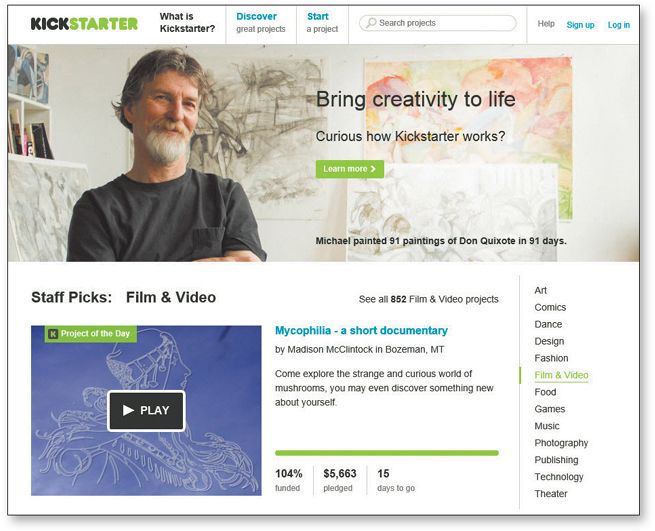Open the Mycophilia video thumbnail
Viewport: 655px width, 531px height.
coord(146,411)
